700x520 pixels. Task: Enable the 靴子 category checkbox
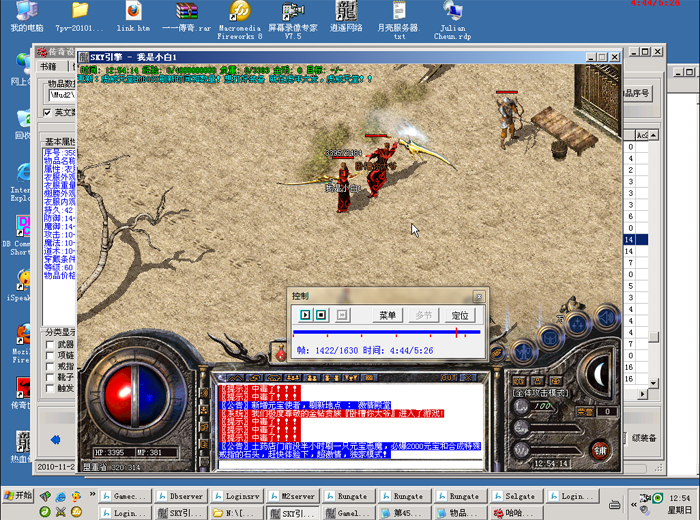click(50, 378)
